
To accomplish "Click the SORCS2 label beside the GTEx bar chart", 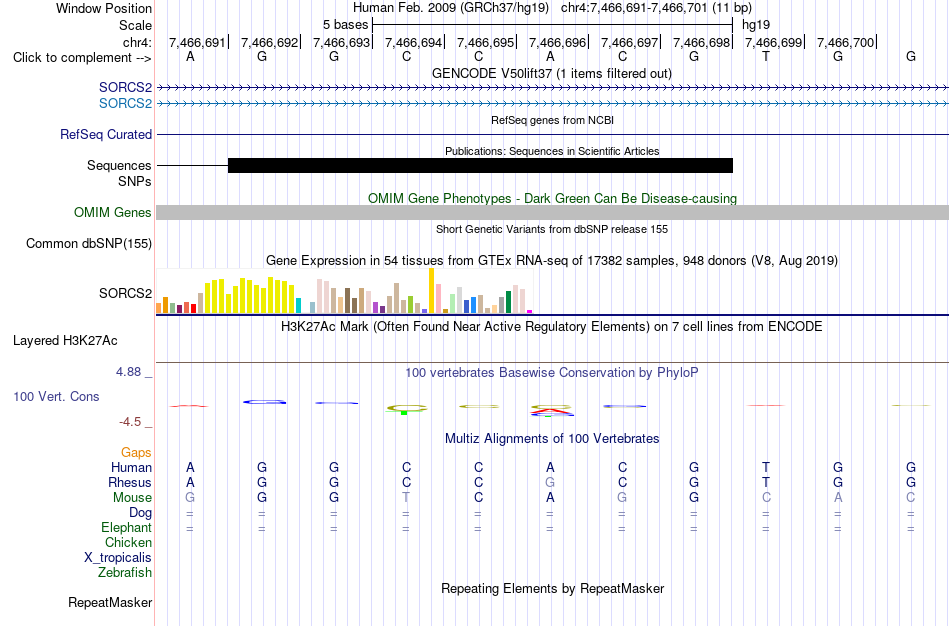I will [x=125, y=293].
